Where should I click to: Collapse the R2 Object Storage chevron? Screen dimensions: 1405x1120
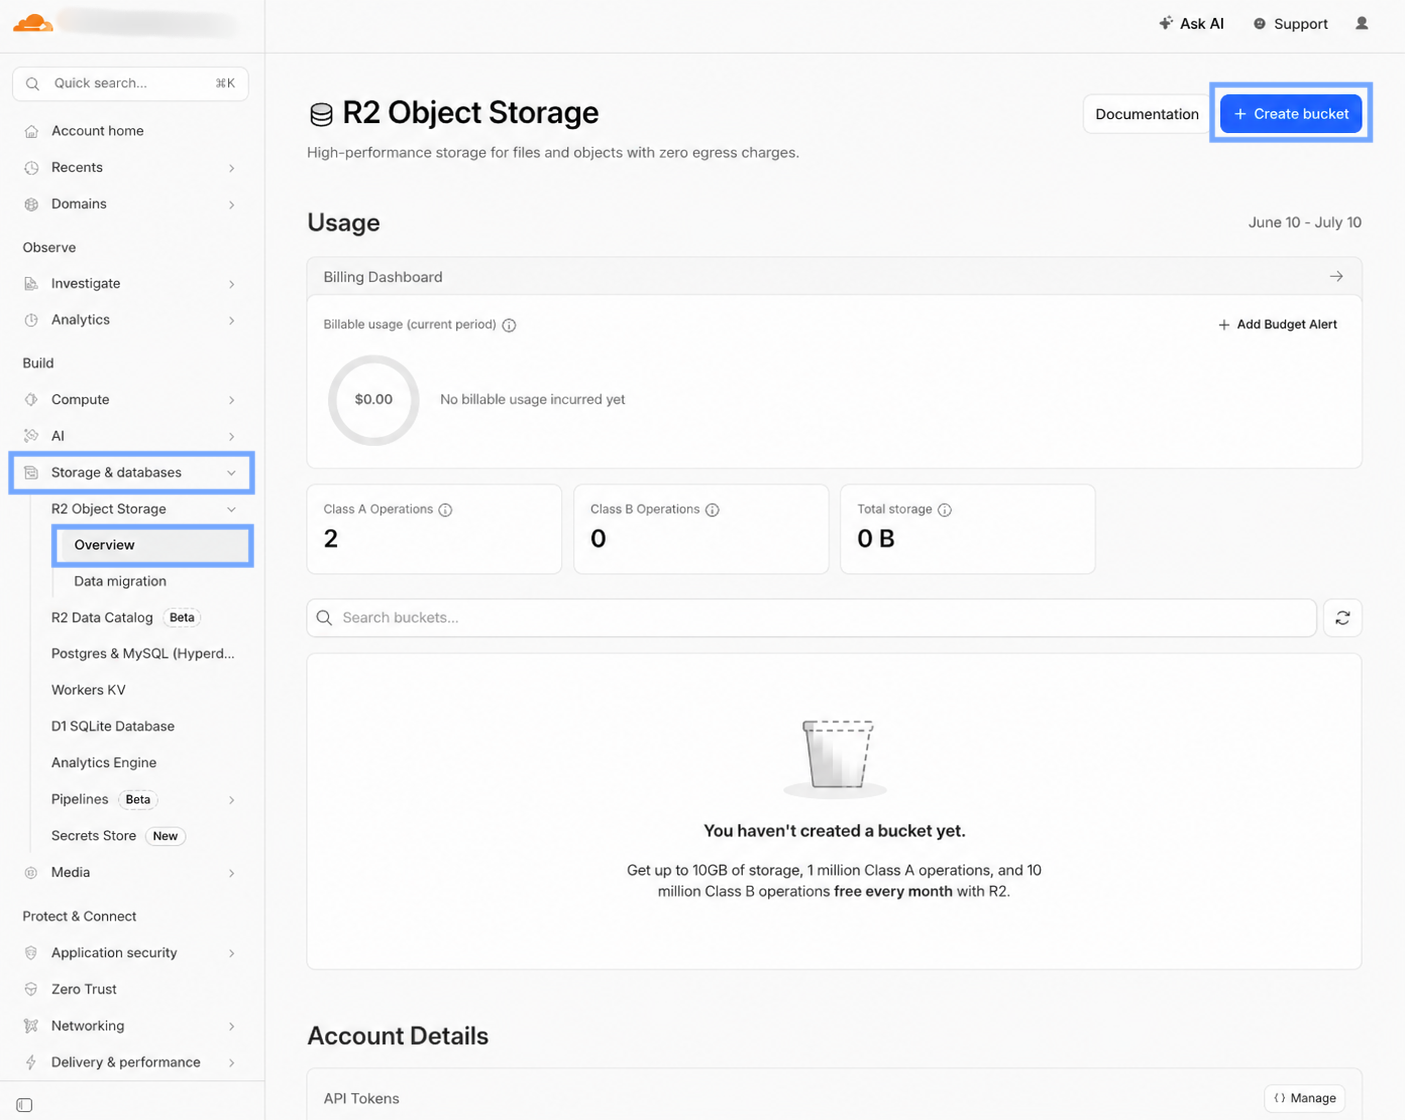[231, 509]
